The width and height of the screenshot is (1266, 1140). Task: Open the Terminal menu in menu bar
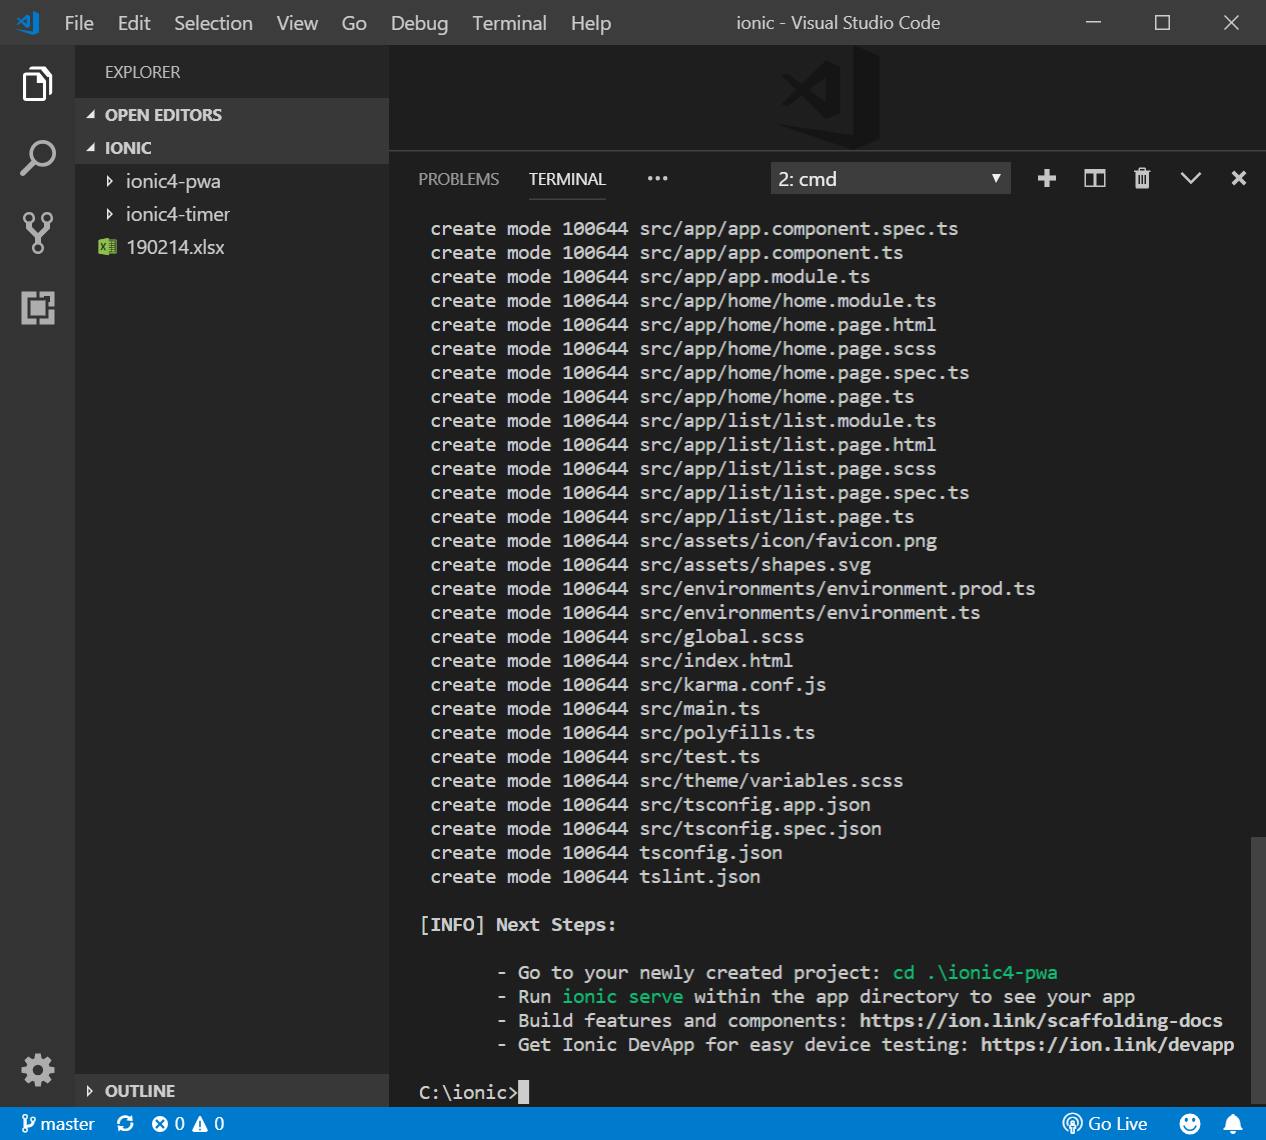click(509, 23)
